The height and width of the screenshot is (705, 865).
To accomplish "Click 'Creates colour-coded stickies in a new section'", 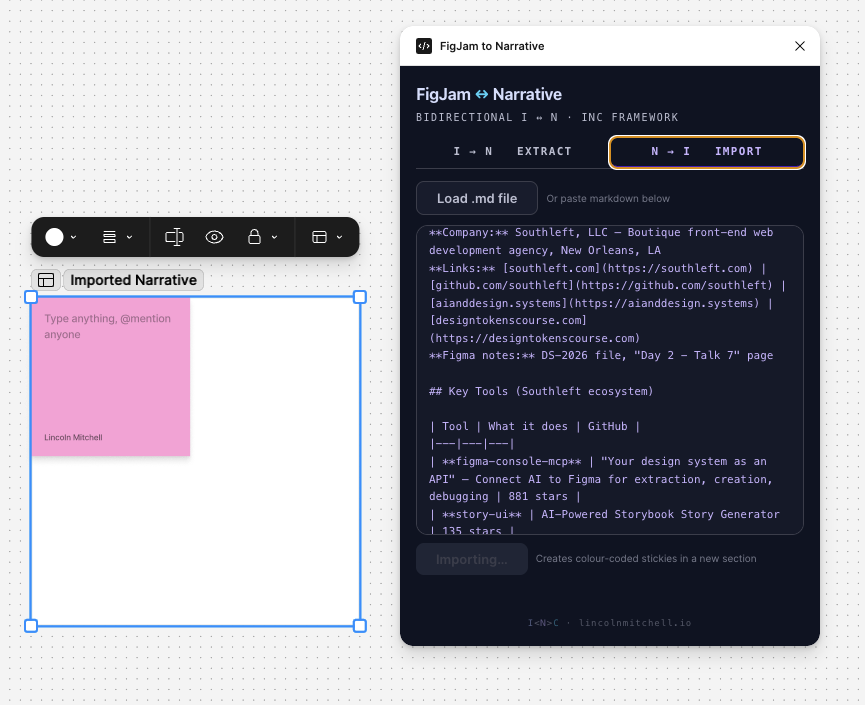I will click(x=646, y=559).
